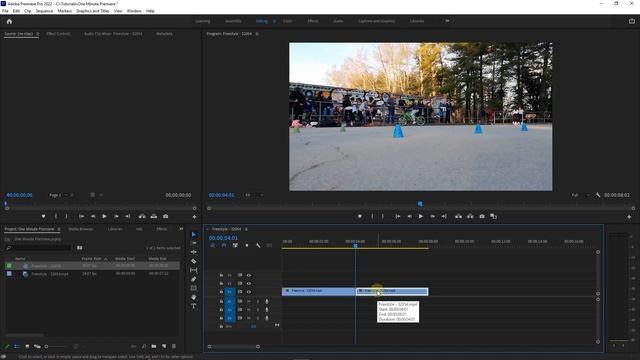
Task: Toggle Snap in the Timeline
Action: point(224,245)
